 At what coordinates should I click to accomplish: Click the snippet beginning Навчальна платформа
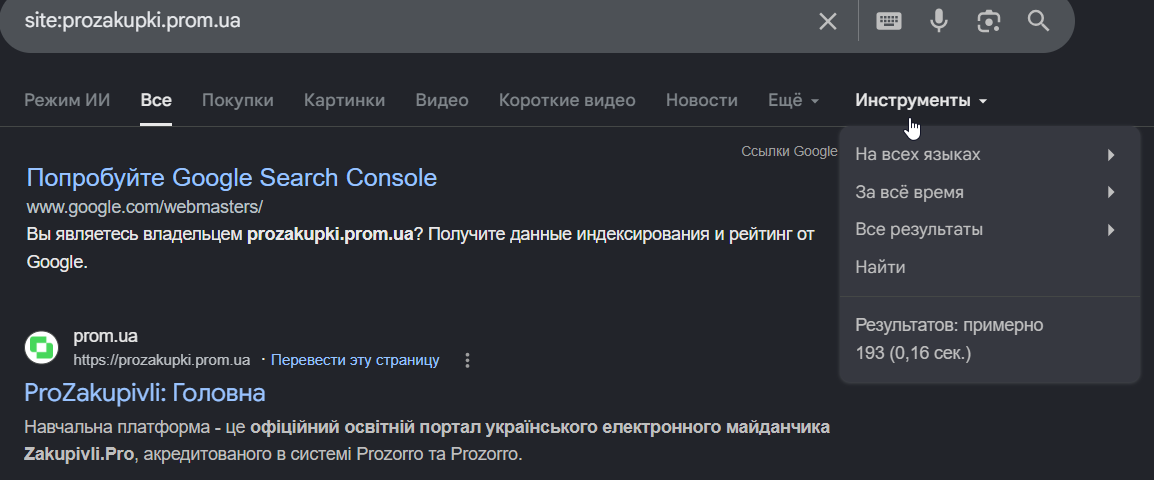[x=427, y=440]
